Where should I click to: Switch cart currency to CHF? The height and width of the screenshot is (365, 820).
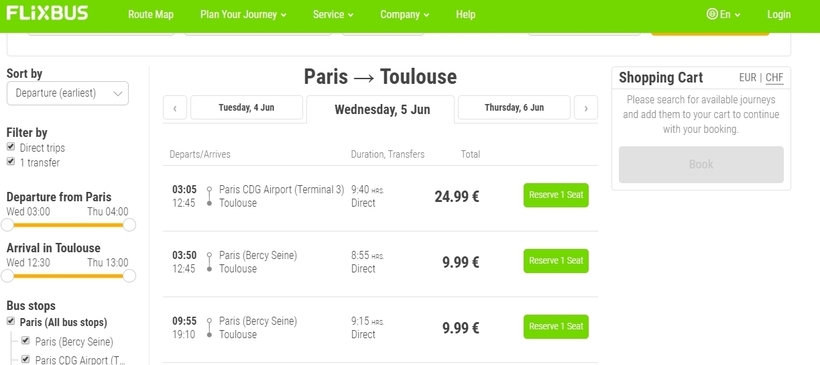tap(775, 78)
